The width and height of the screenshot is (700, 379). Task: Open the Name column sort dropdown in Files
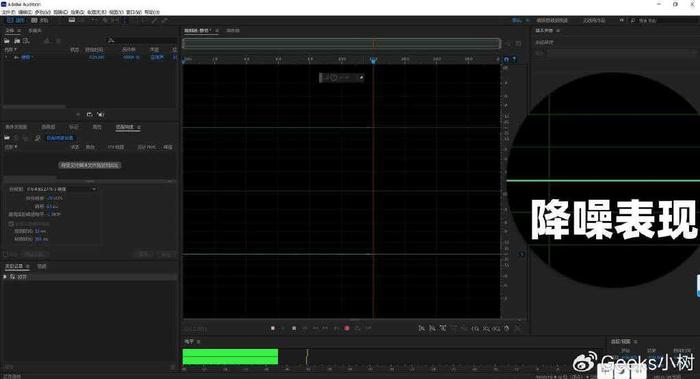coord(11,50)
